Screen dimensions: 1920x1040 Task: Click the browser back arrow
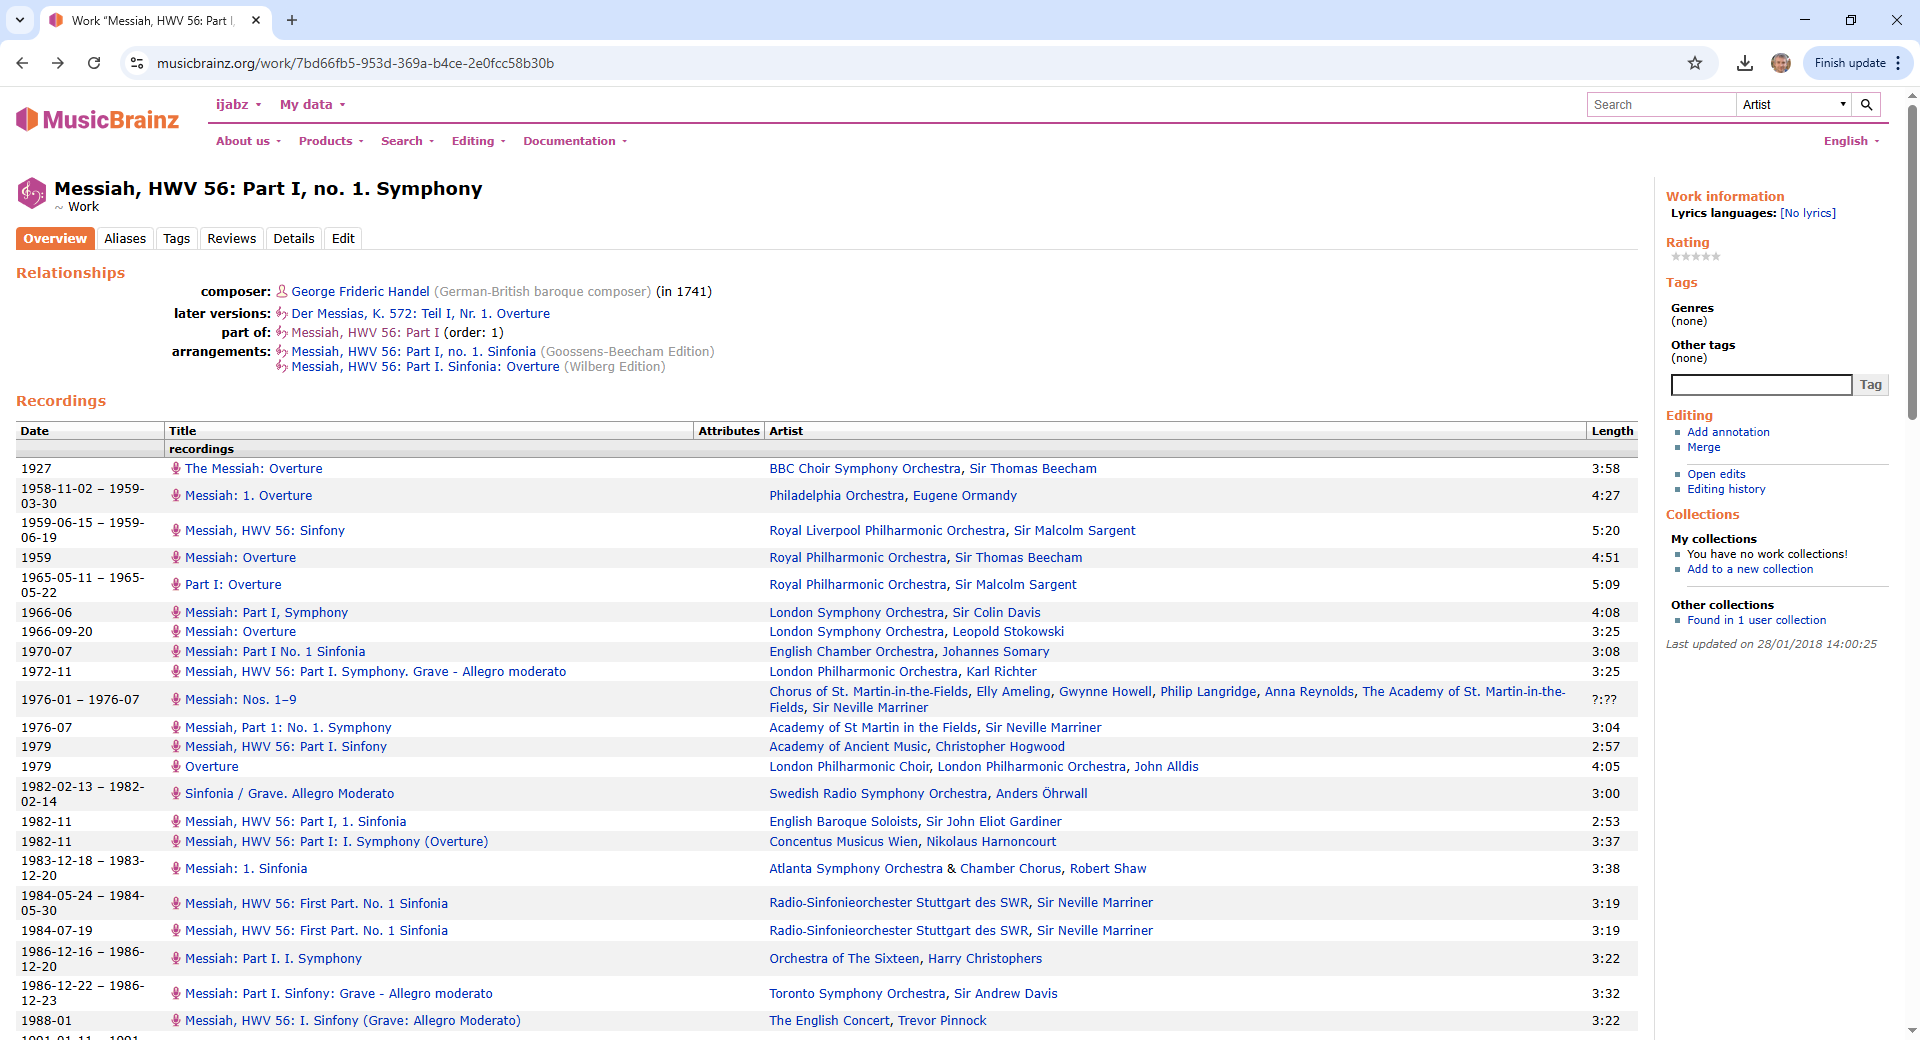(x=22, y=63)
